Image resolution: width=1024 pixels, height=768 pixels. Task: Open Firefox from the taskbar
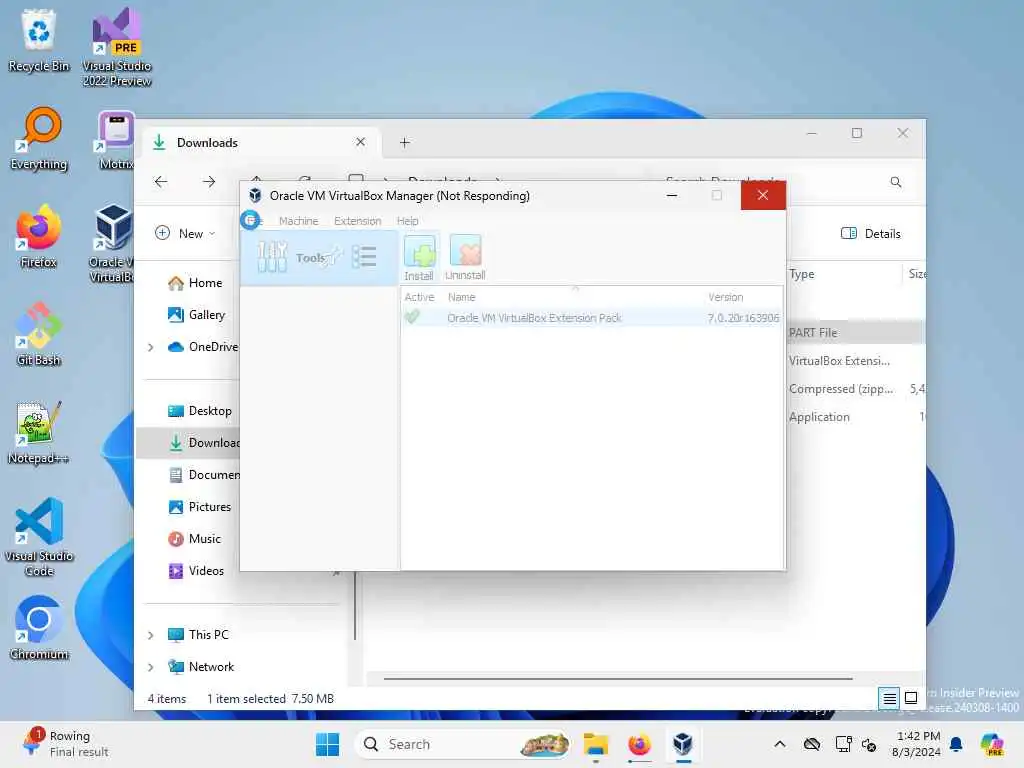tap(639, 744)
